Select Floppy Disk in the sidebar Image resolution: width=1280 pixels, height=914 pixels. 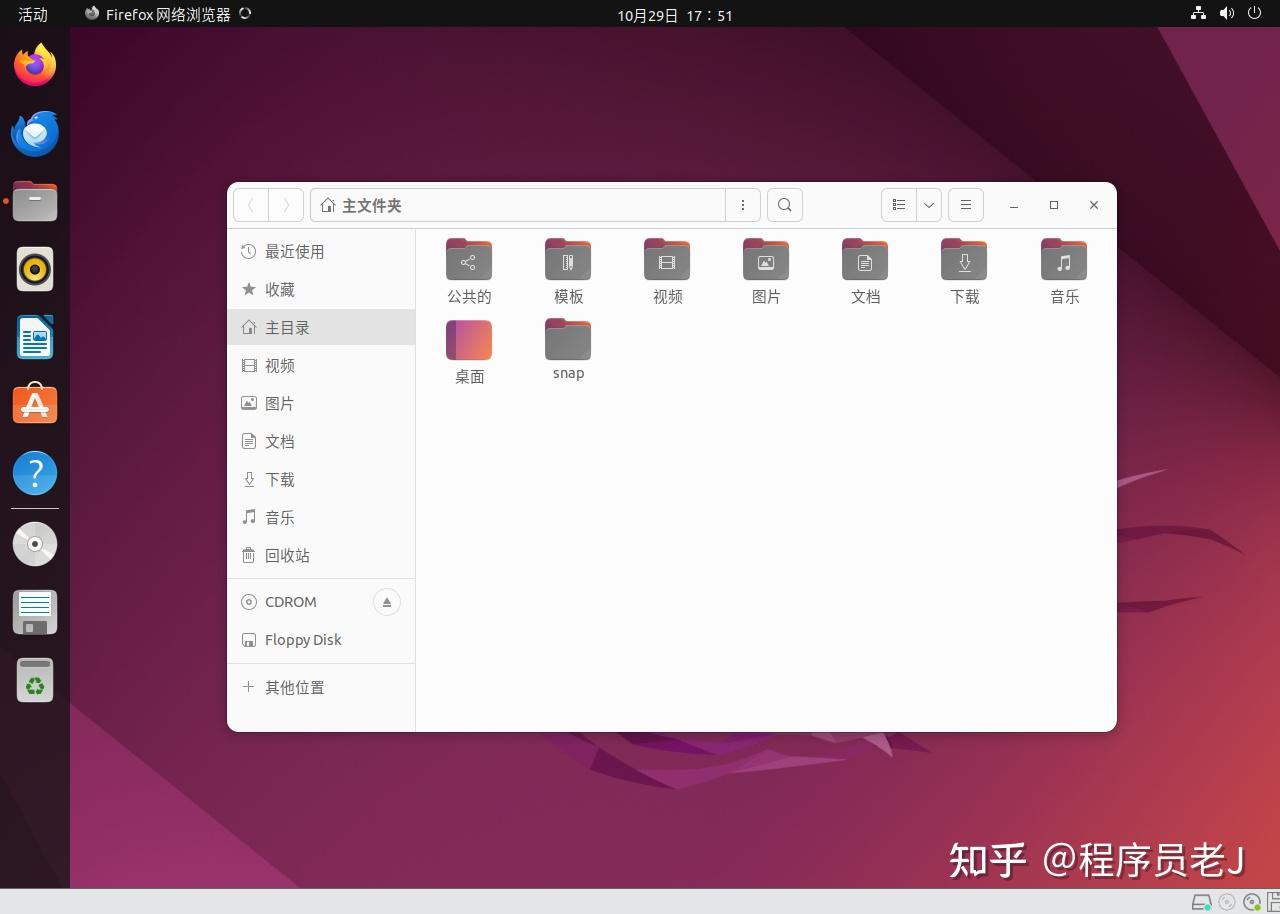(x=302, y=639)
